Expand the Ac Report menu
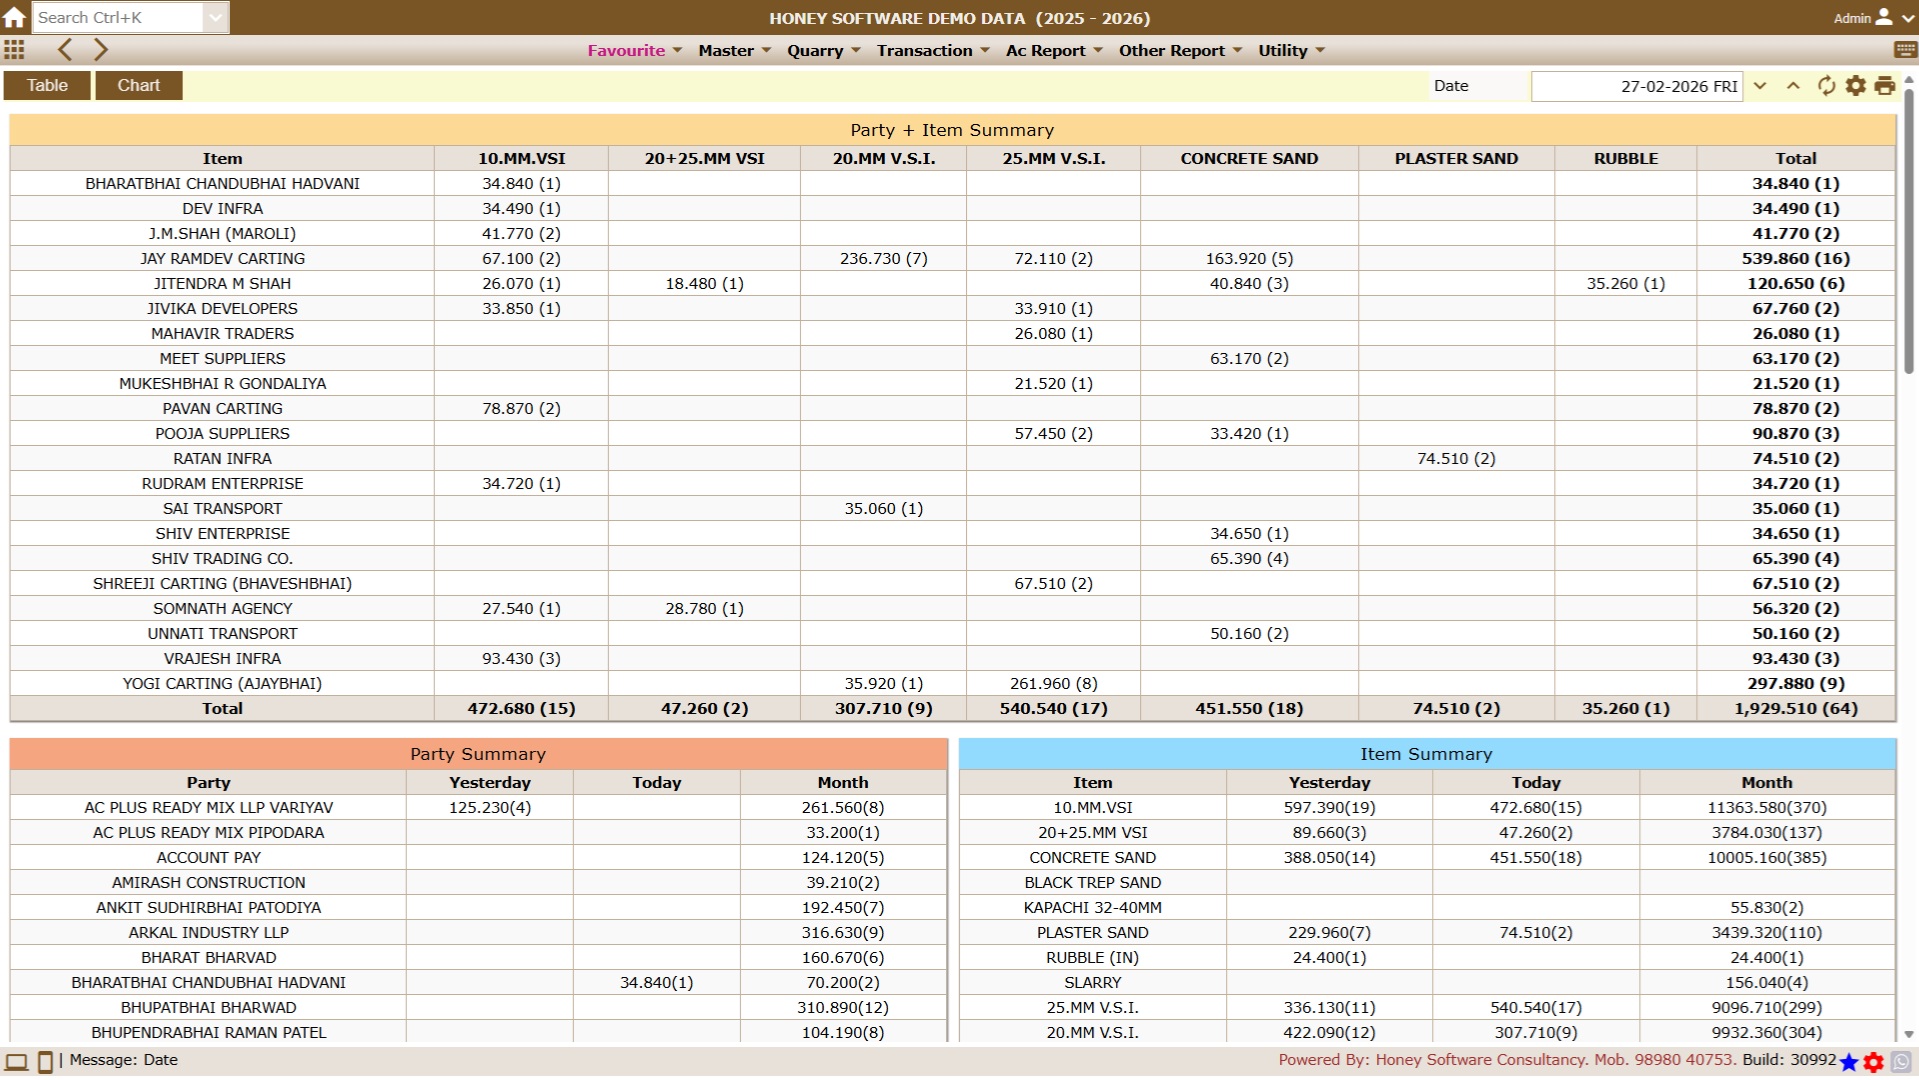The image size is (1919, 1080). (x=1053, y=50)
